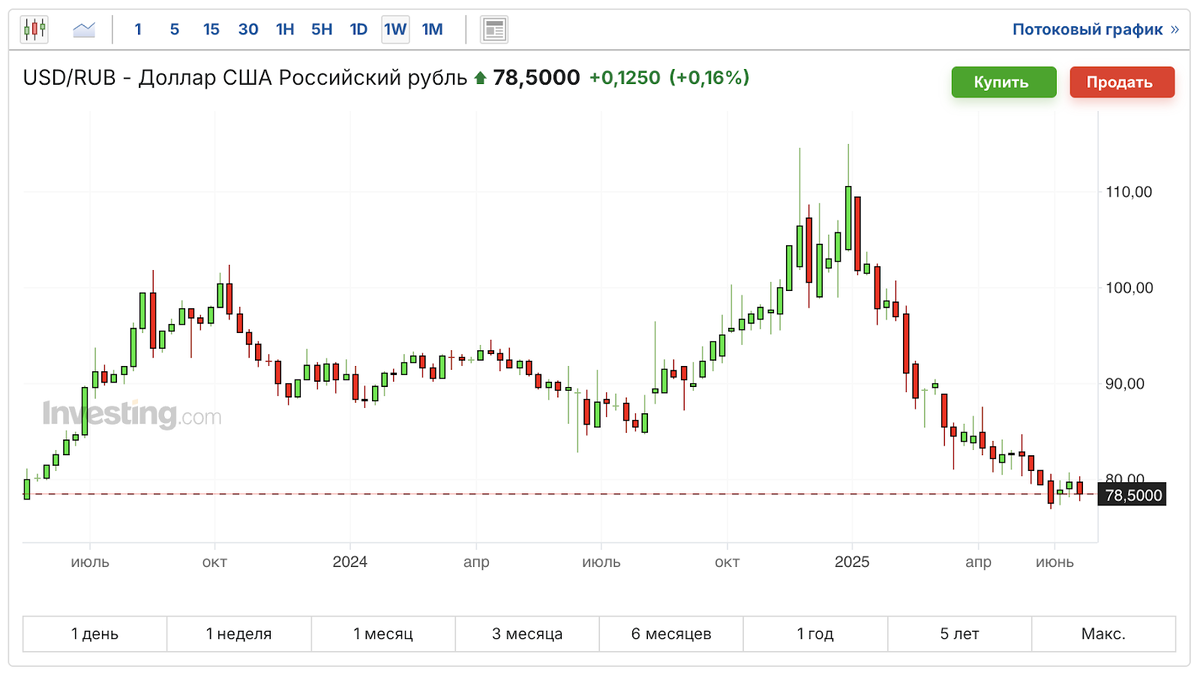Select the 5H interval
Image resolution: width=1200 pixels, height=678 pixels.
tap(321, 30)
